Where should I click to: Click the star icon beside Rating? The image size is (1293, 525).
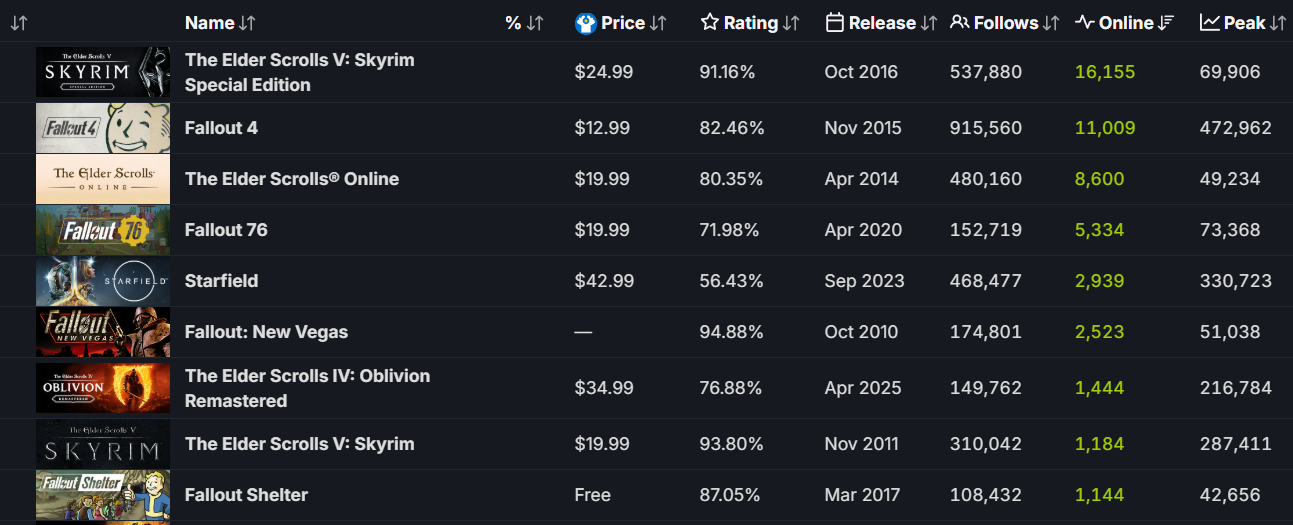710,22
